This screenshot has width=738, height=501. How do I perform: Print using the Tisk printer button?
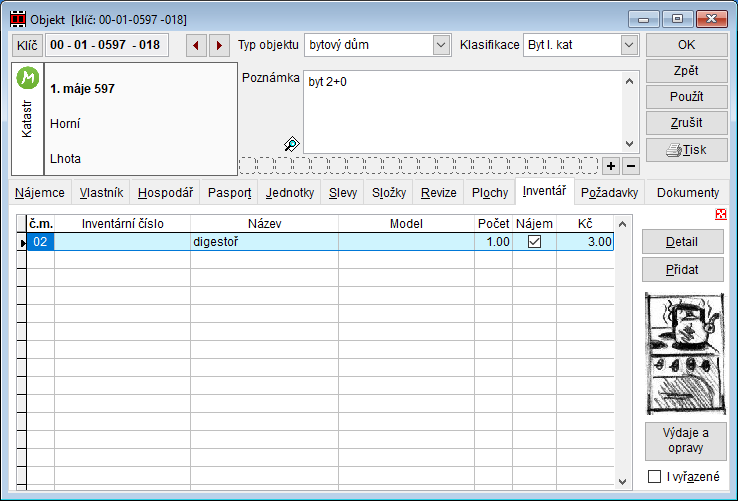686,149
